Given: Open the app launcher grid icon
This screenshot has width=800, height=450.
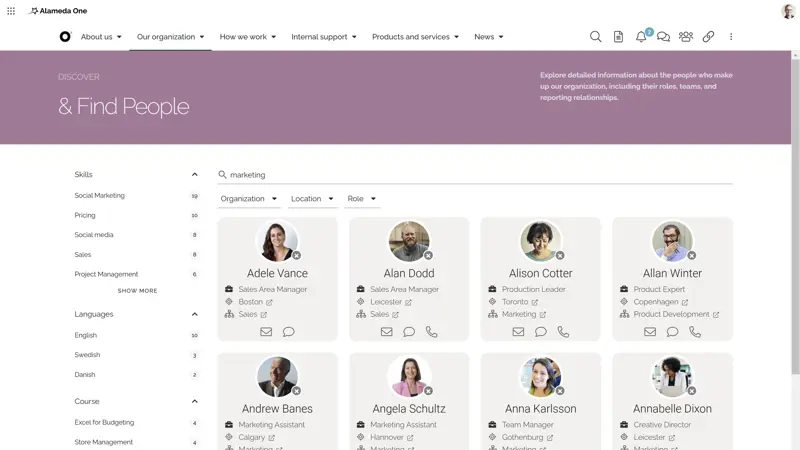Looking at the screenshot, I should (11, 11).
